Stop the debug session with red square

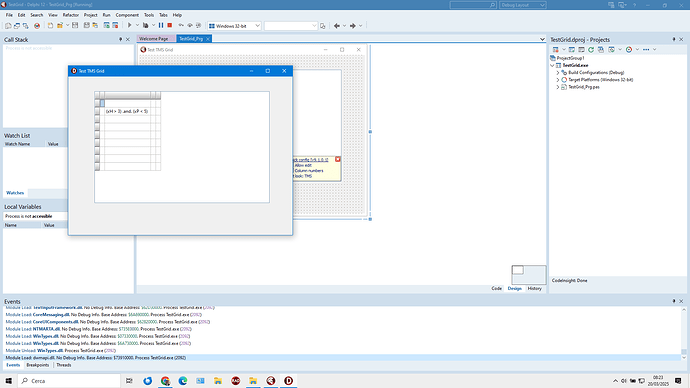tap(169, 26)
